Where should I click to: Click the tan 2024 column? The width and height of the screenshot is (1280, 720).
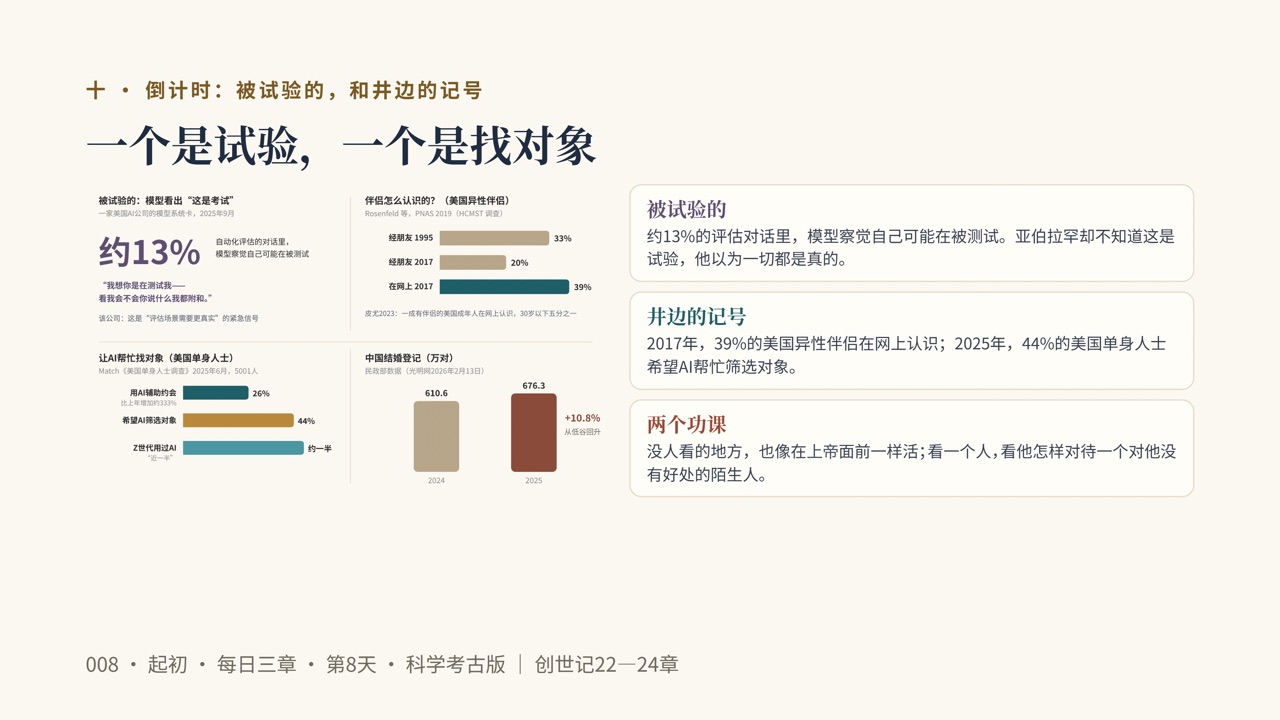tap(436, 436)
